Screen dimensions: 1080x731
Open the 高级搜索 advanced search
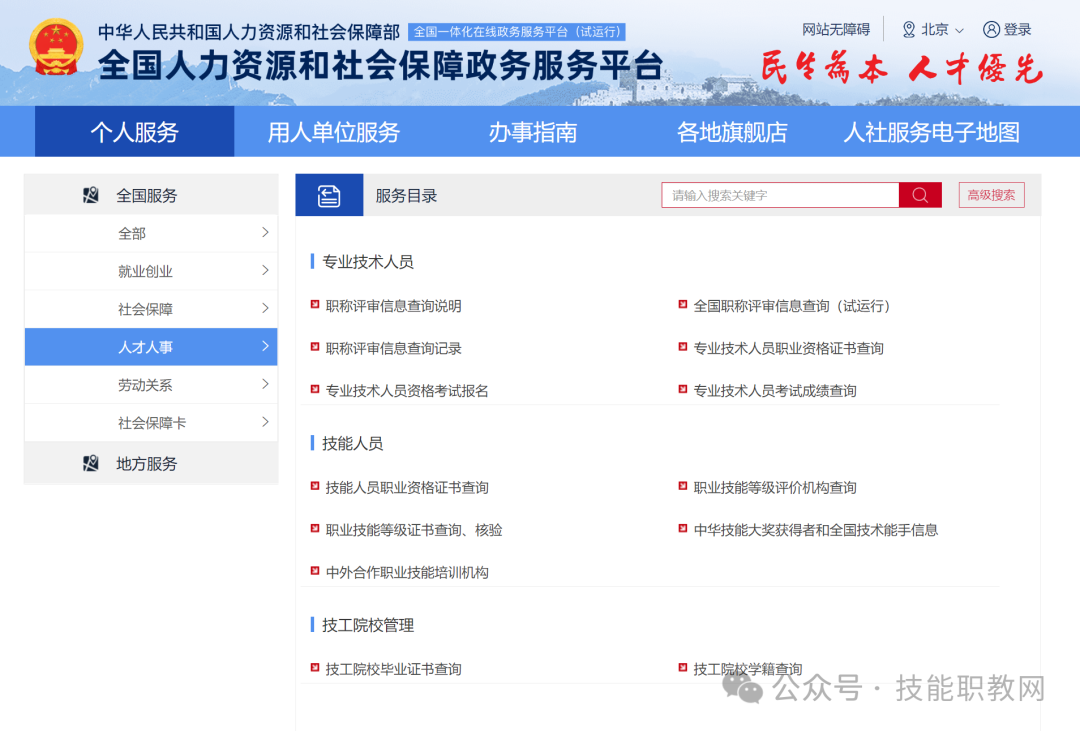click(x=991, y=194)
